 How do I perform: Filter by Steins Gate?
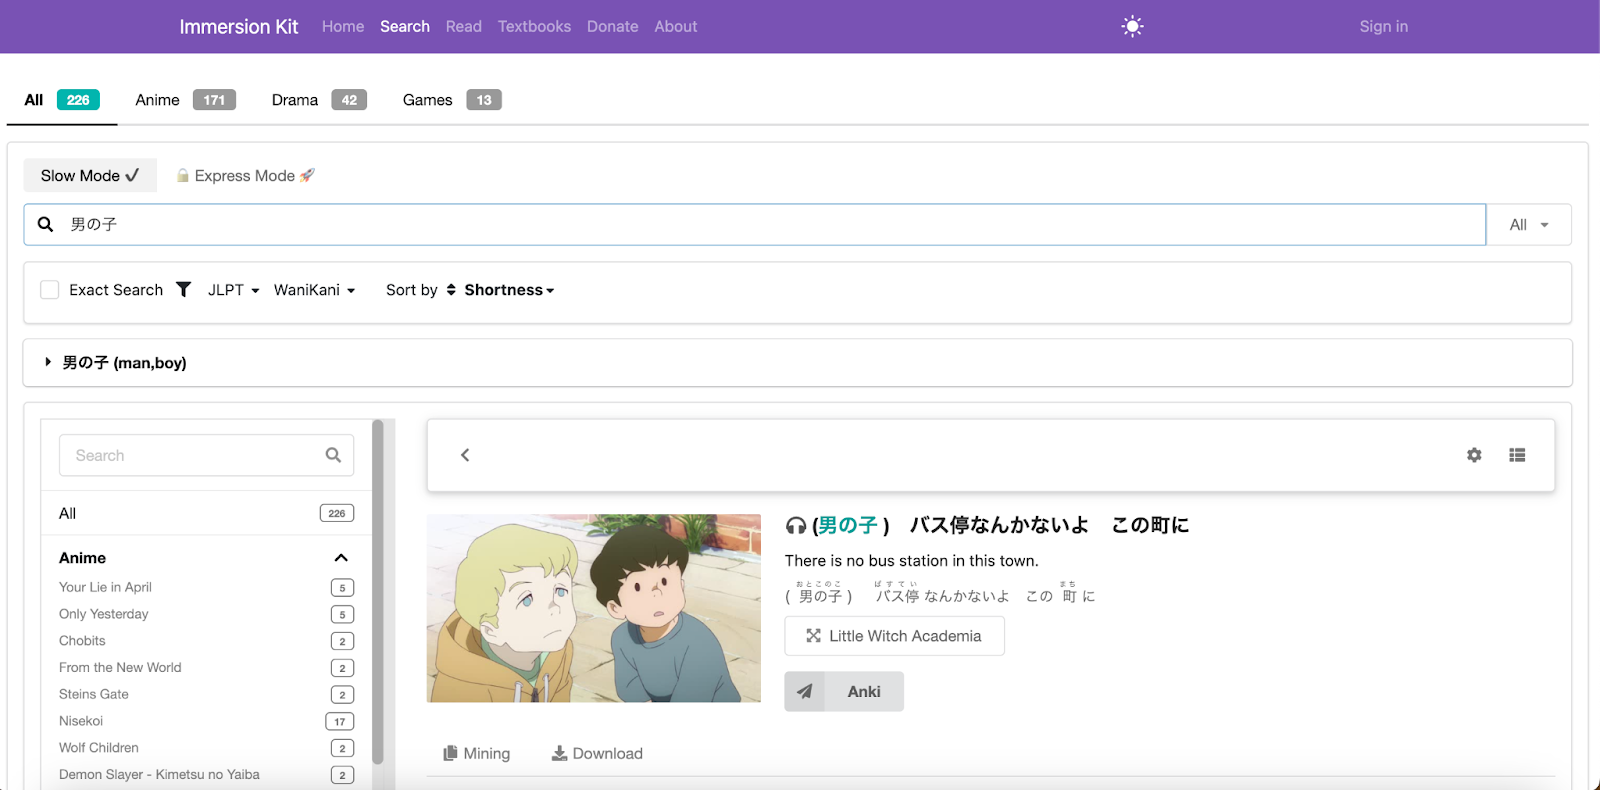206,694
